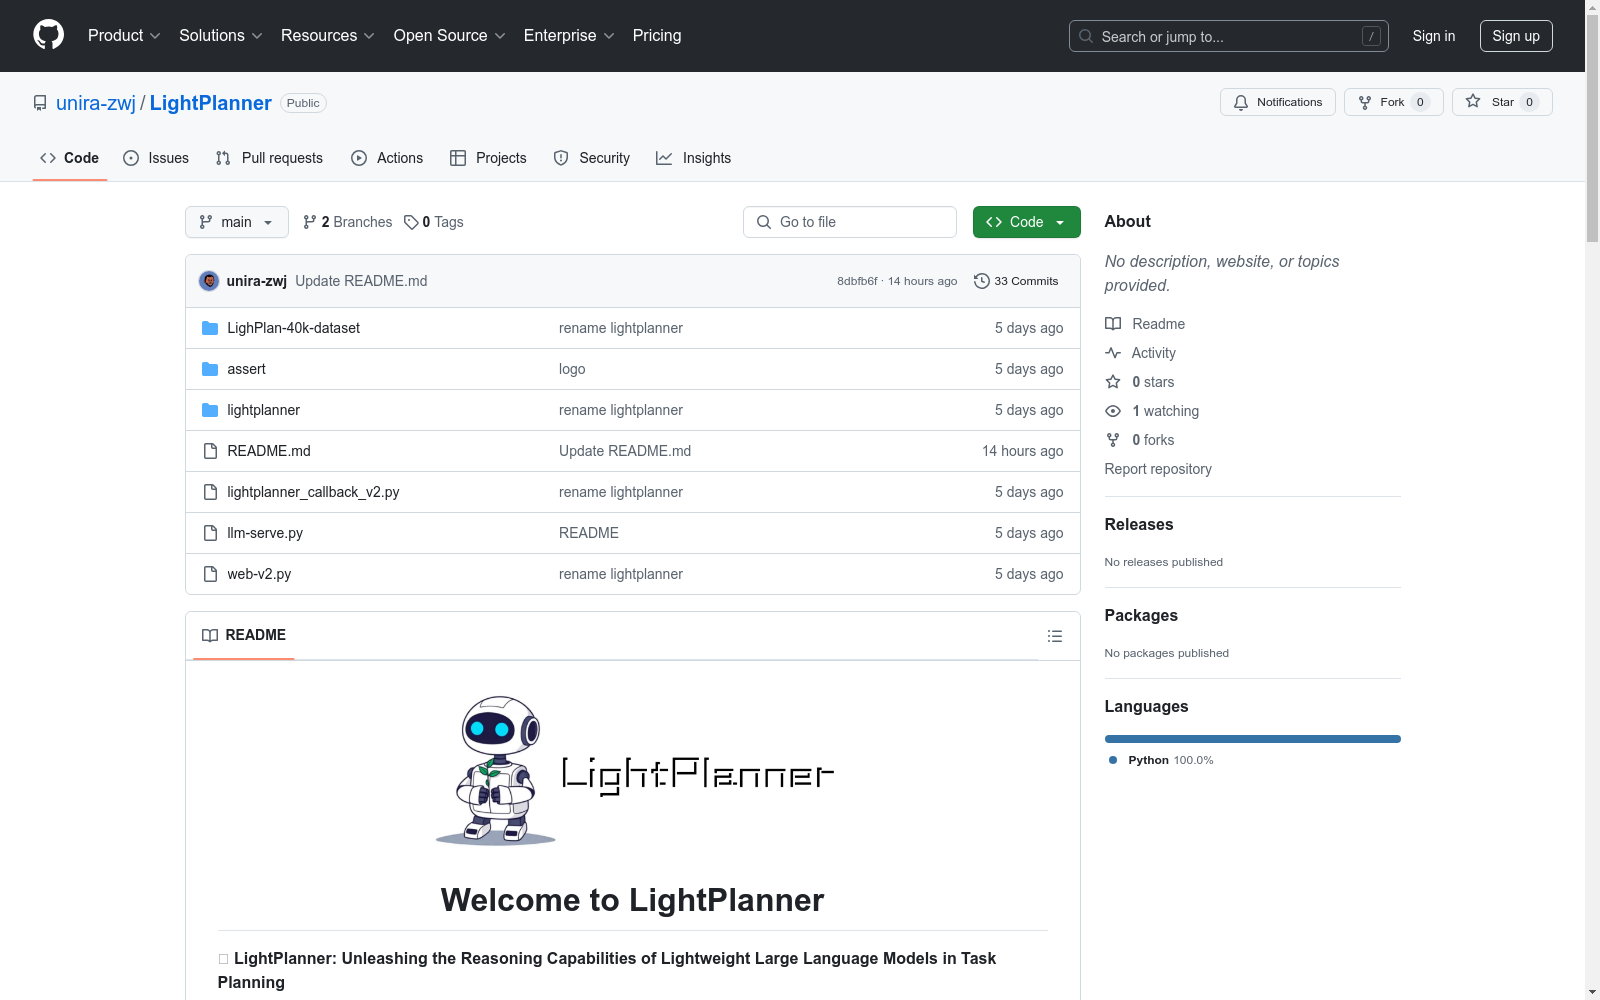Open 'logo' commit message for assert
Screen dimensions: 1600x1000
572,369
